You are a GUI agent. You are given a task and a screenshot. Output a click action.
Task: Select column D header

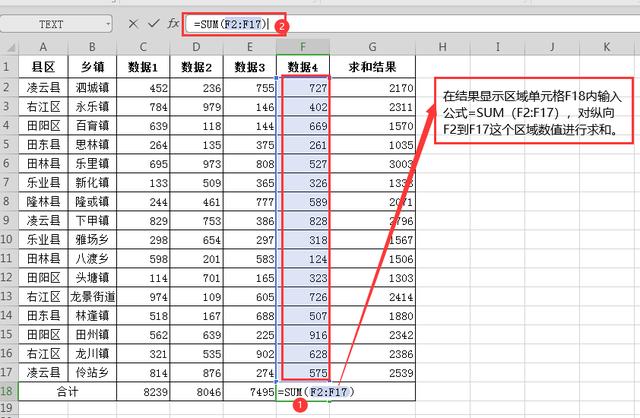coord(196,47)
